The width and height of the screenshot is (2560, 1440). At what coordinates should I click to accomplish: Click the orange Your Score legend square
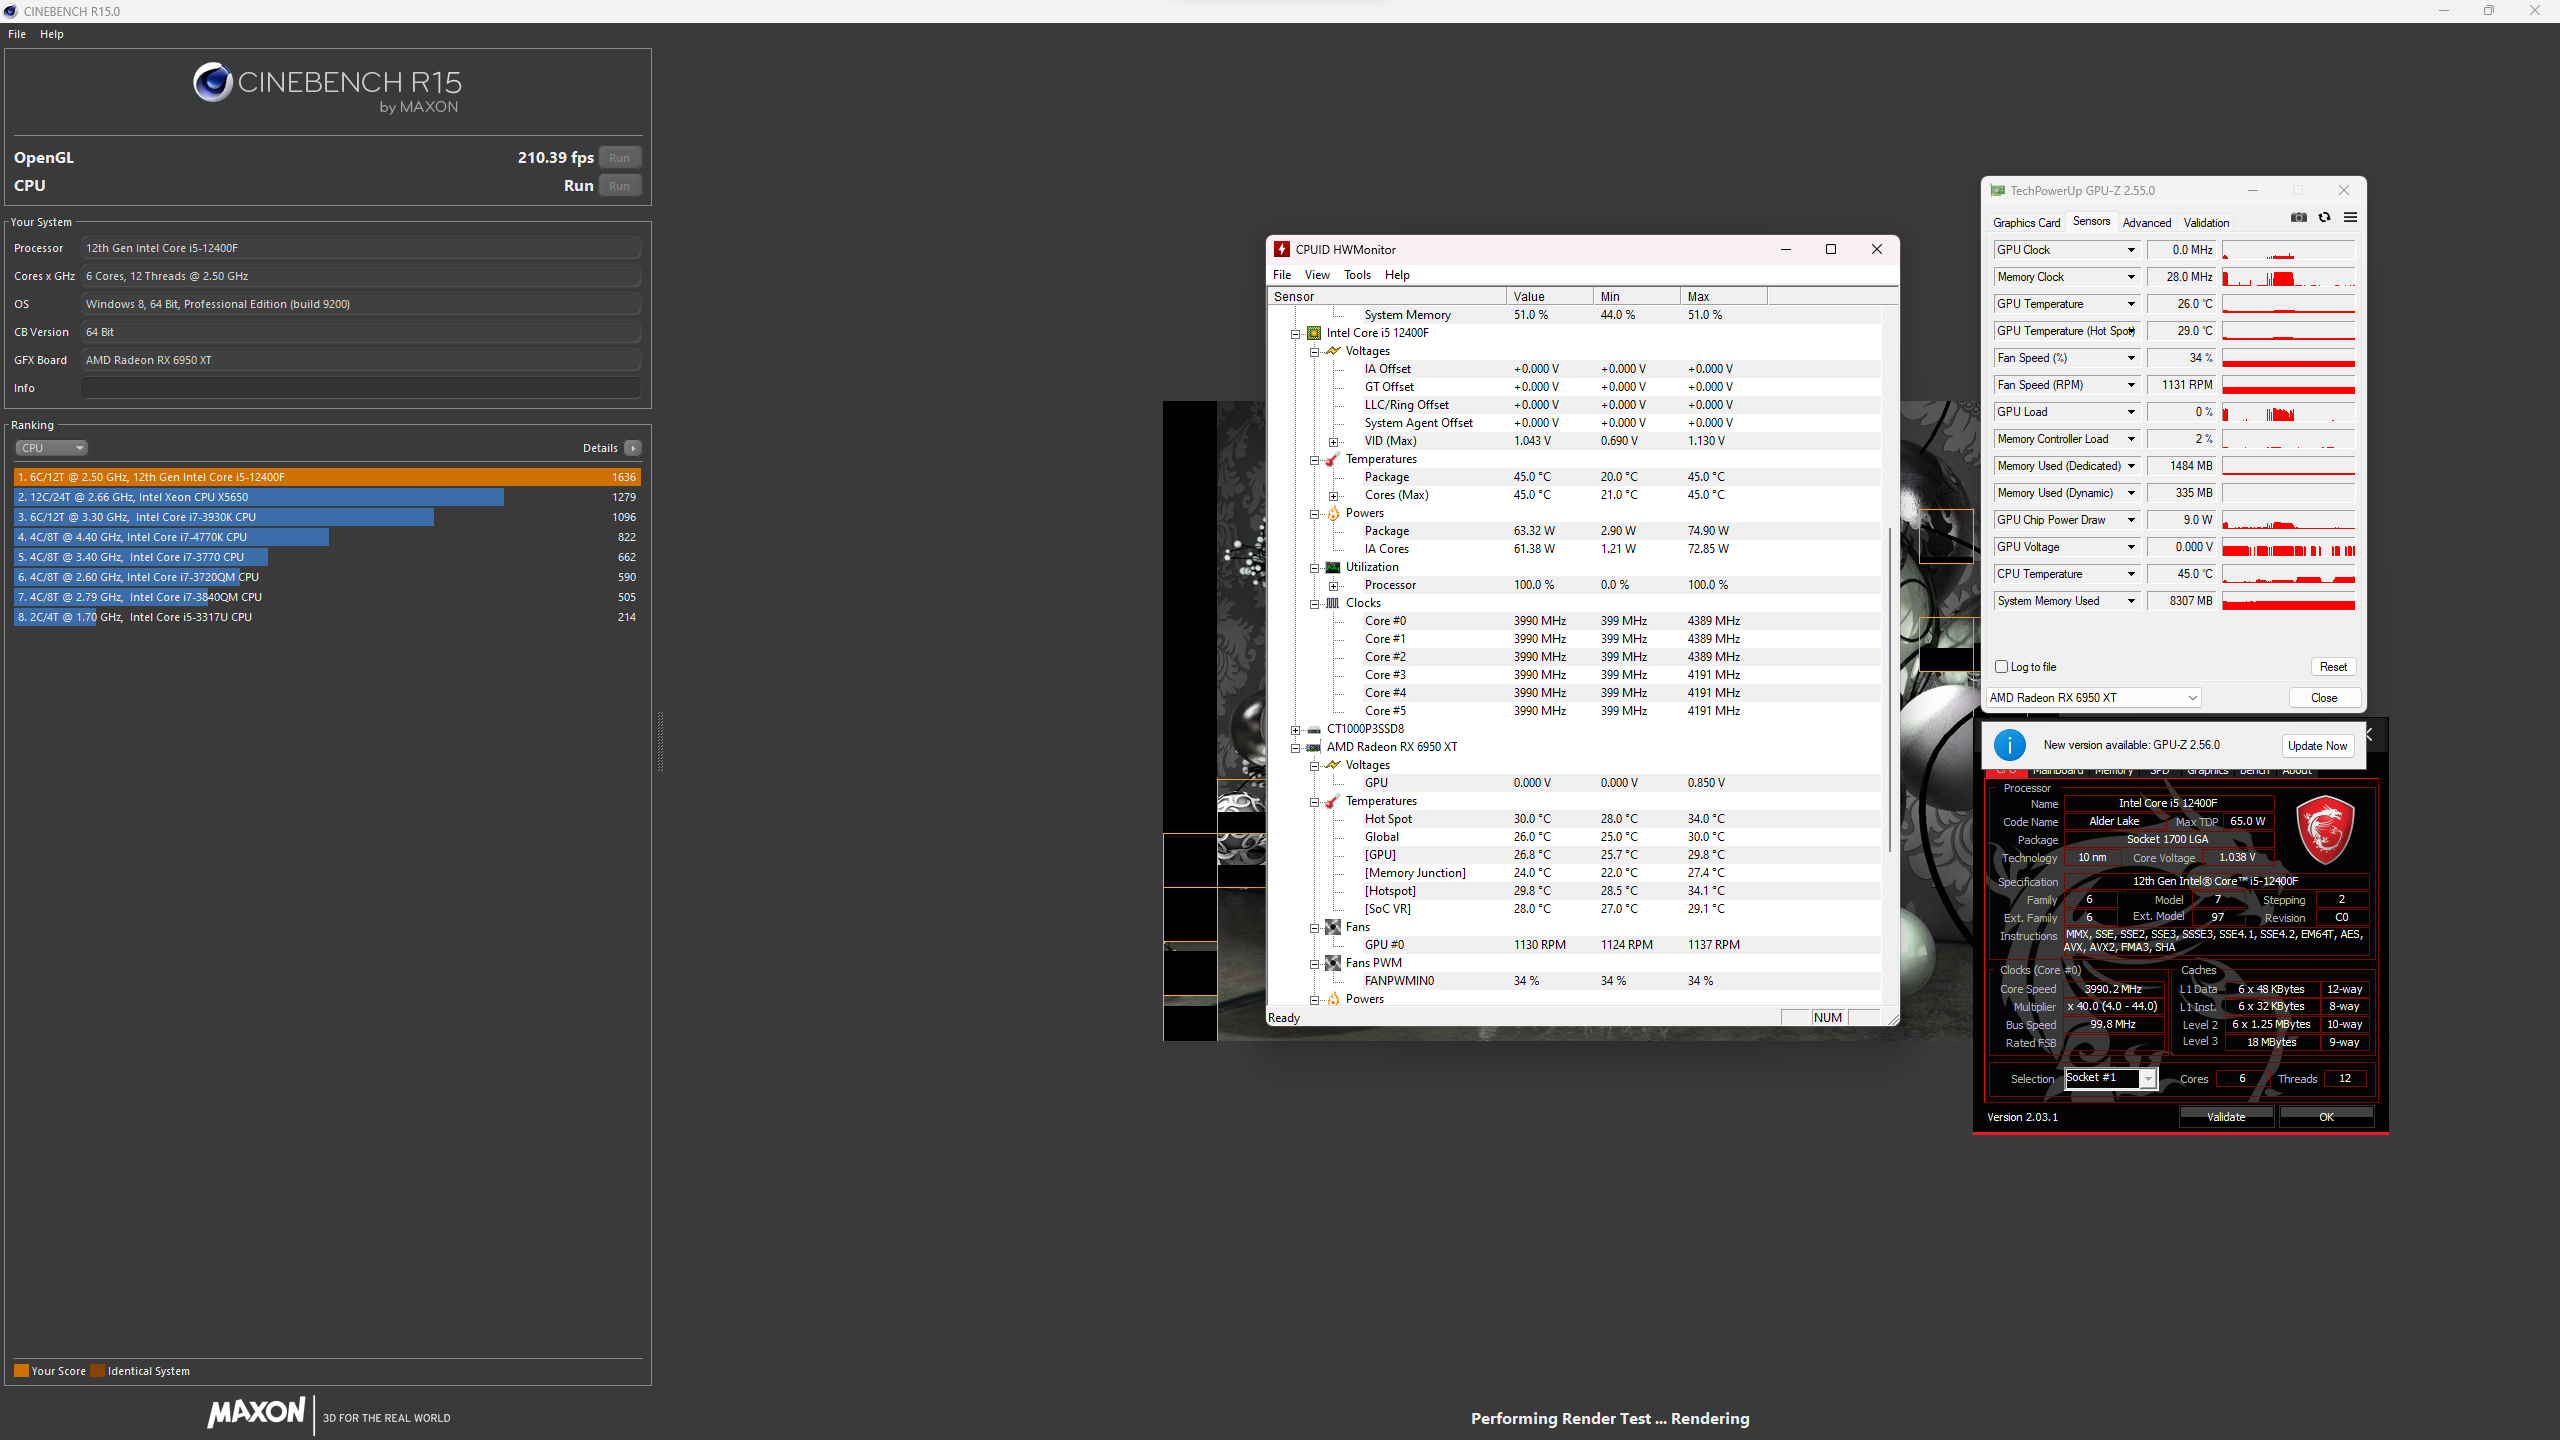[x=21, y=1371]
